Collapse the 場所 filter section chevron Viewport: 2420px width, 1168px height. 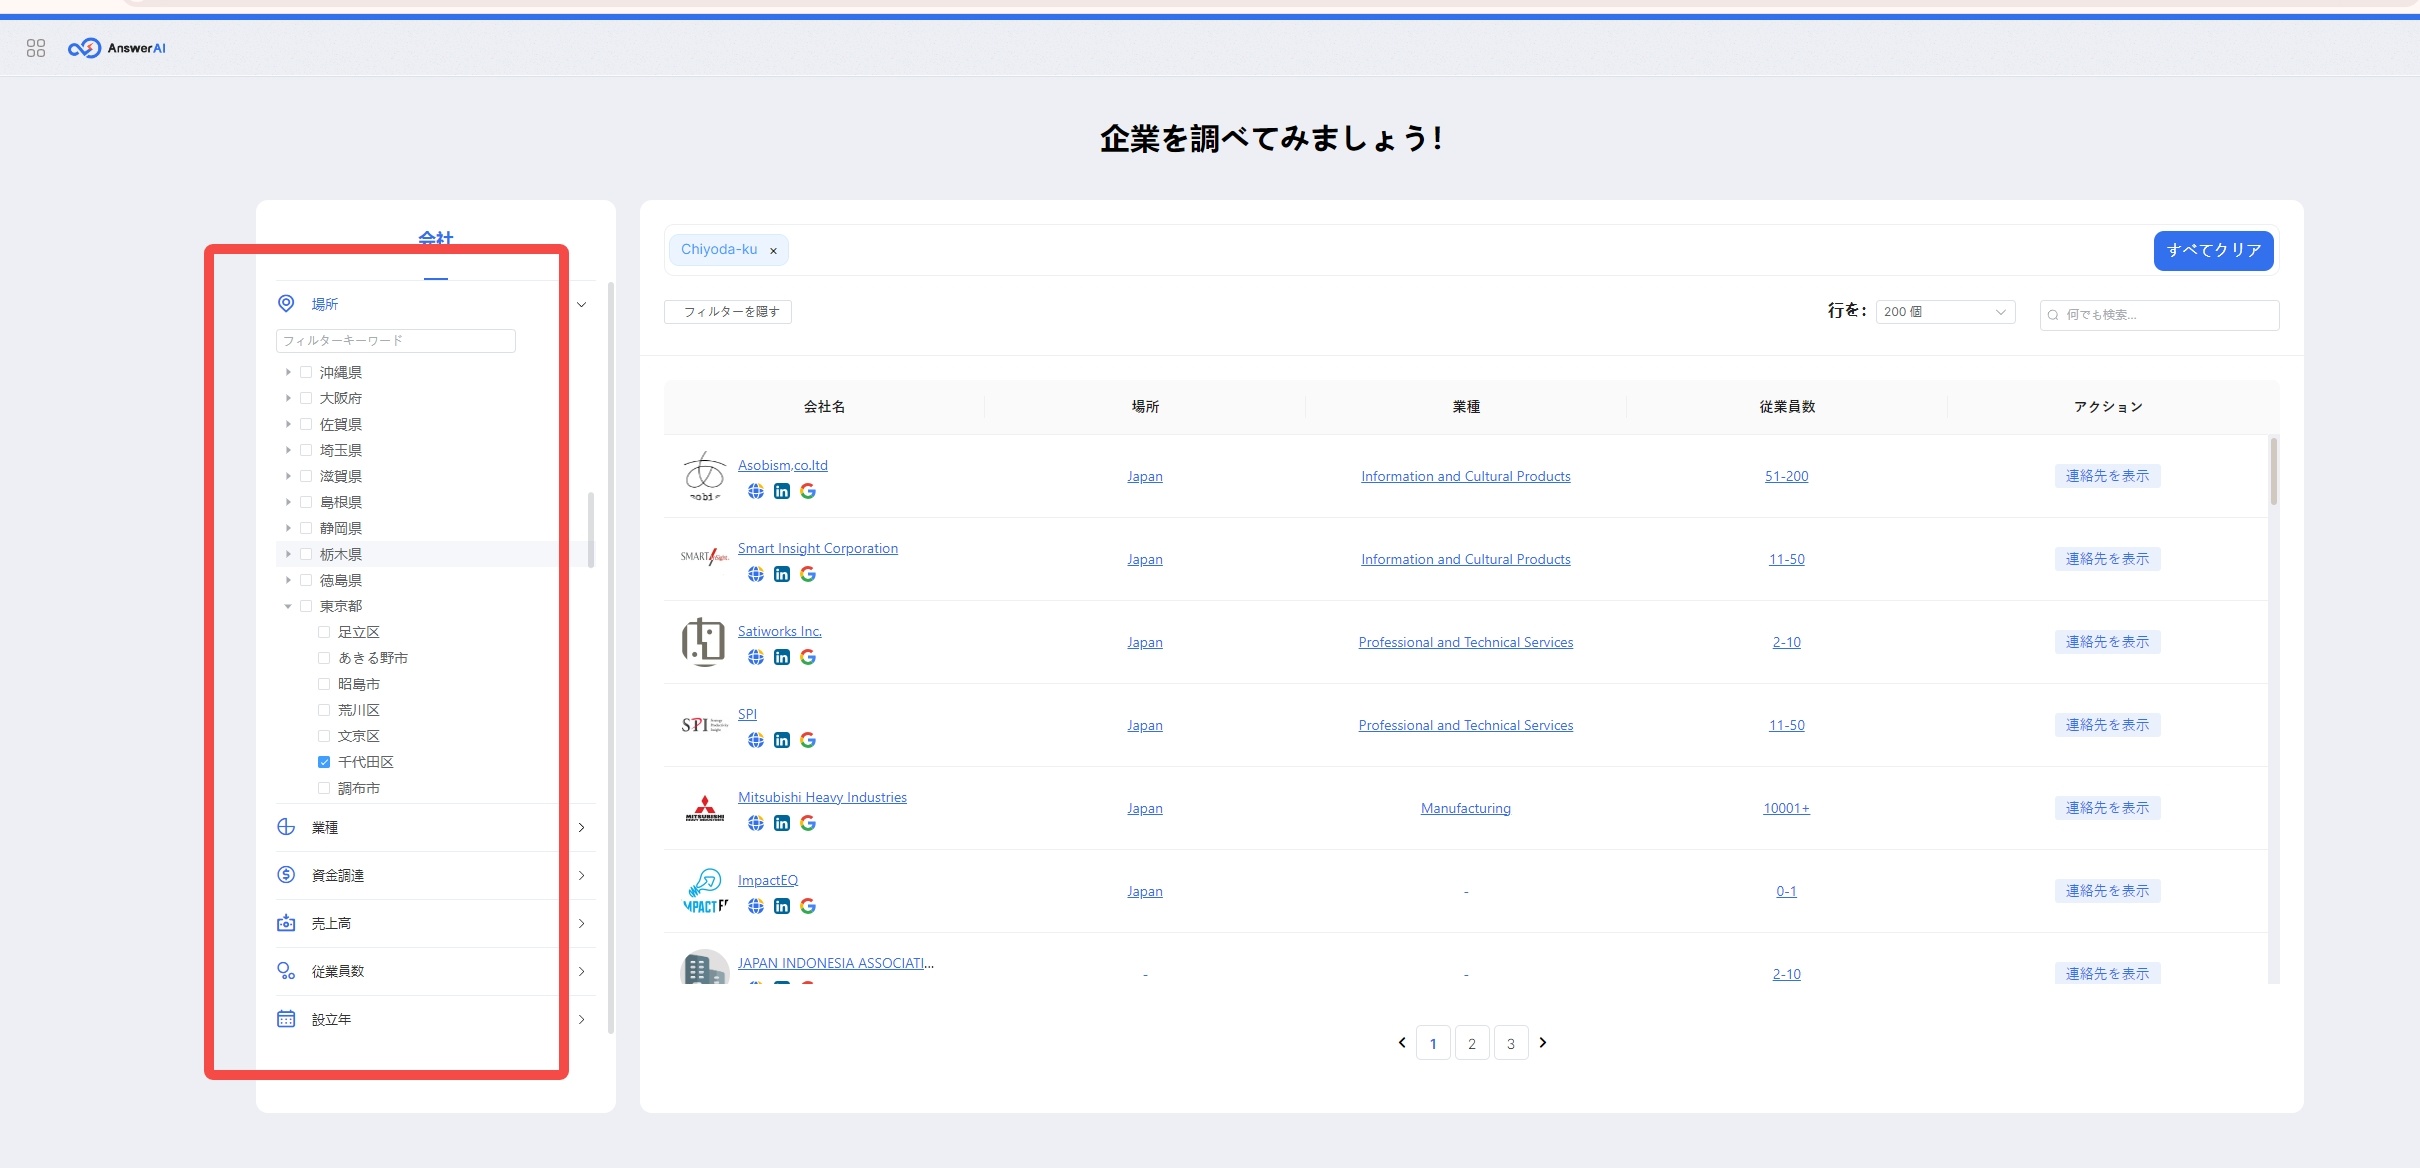pos(581,304)
